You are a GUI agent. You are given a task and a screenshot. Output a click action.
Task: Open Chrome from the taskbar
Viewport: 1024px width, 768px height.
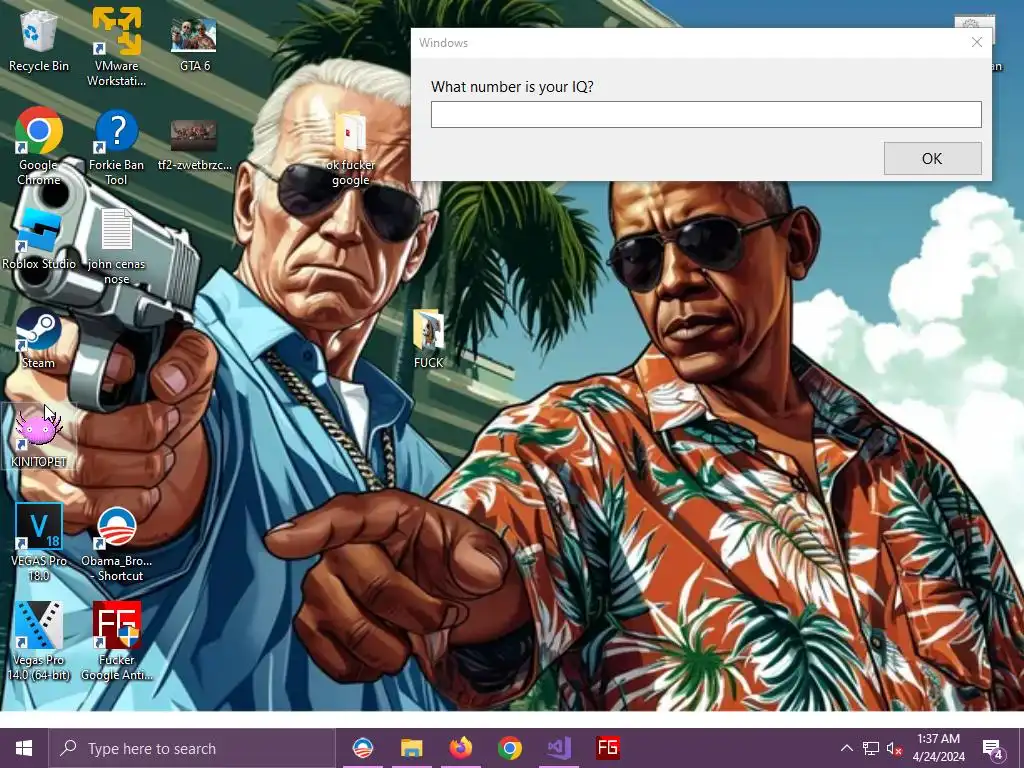[509, 748]
